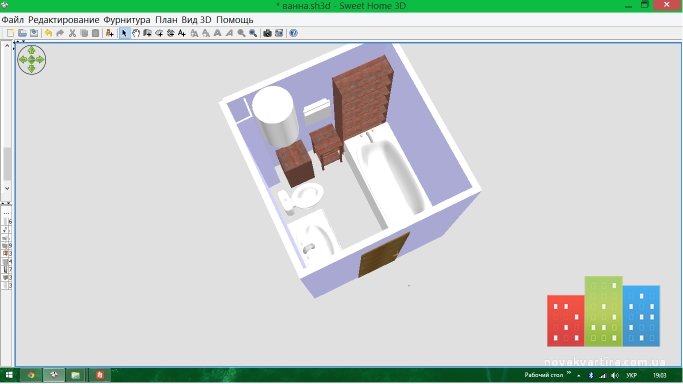Create a 3D video
This screenshot has width=683, height=384.
279,33
